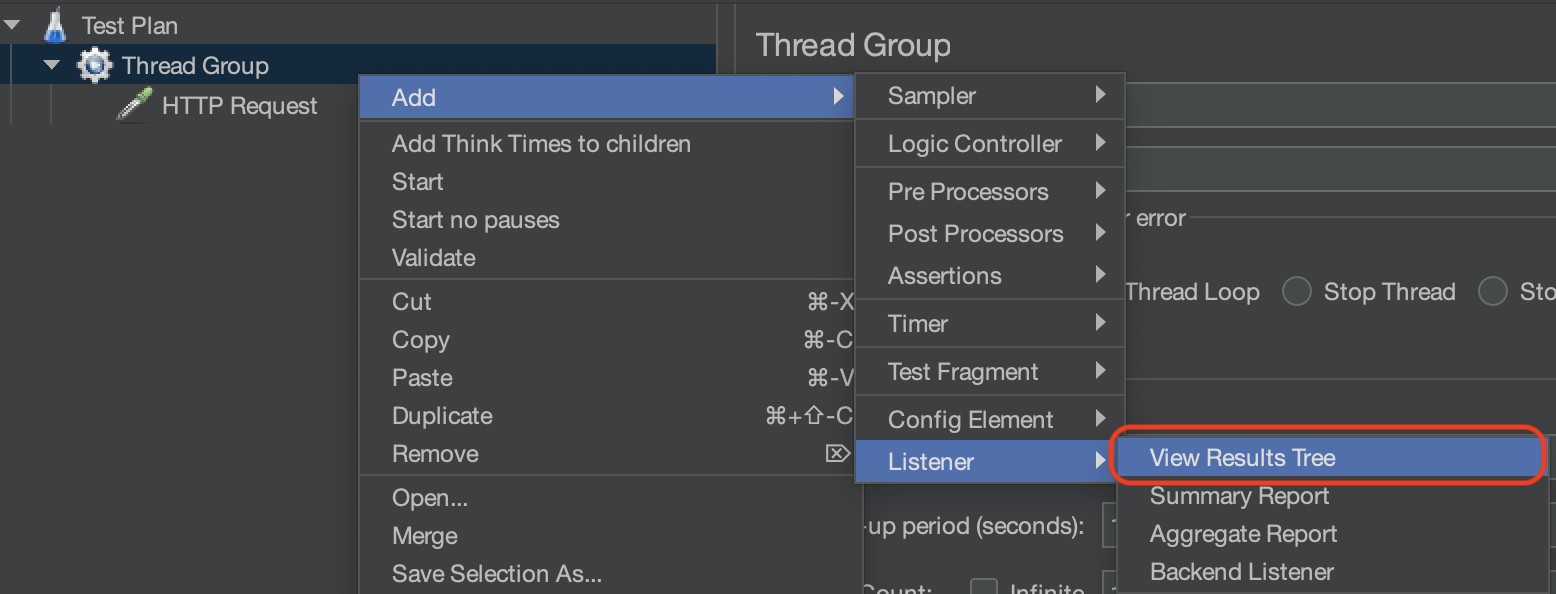This screenshot has width=1556, height=594.
Task: Click Add Think Times to children
Action: point(541,144)
